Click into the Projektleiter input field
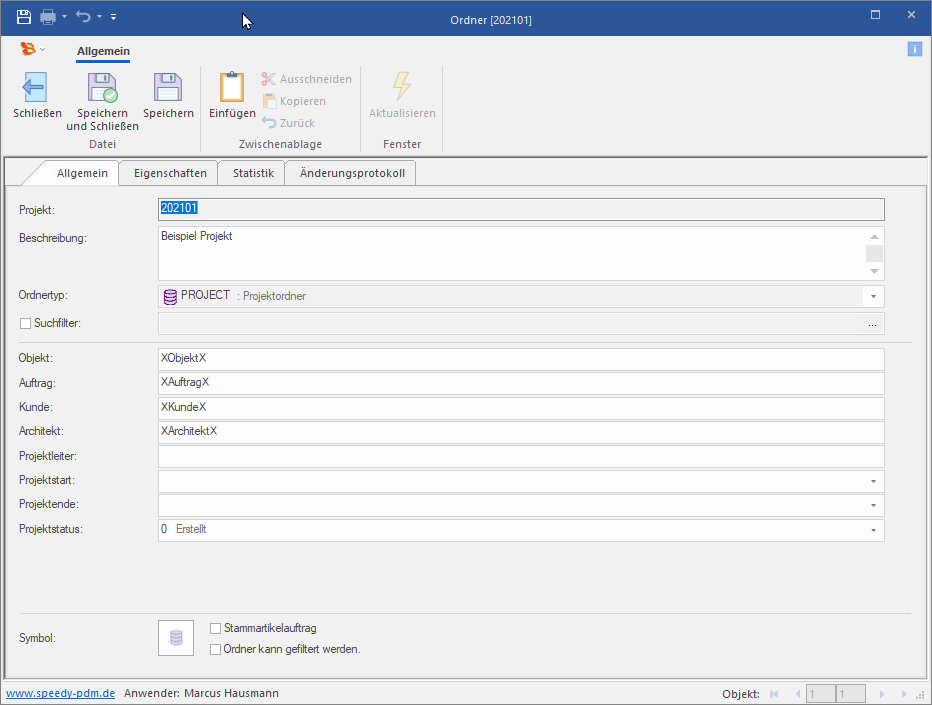 [520, 457]
